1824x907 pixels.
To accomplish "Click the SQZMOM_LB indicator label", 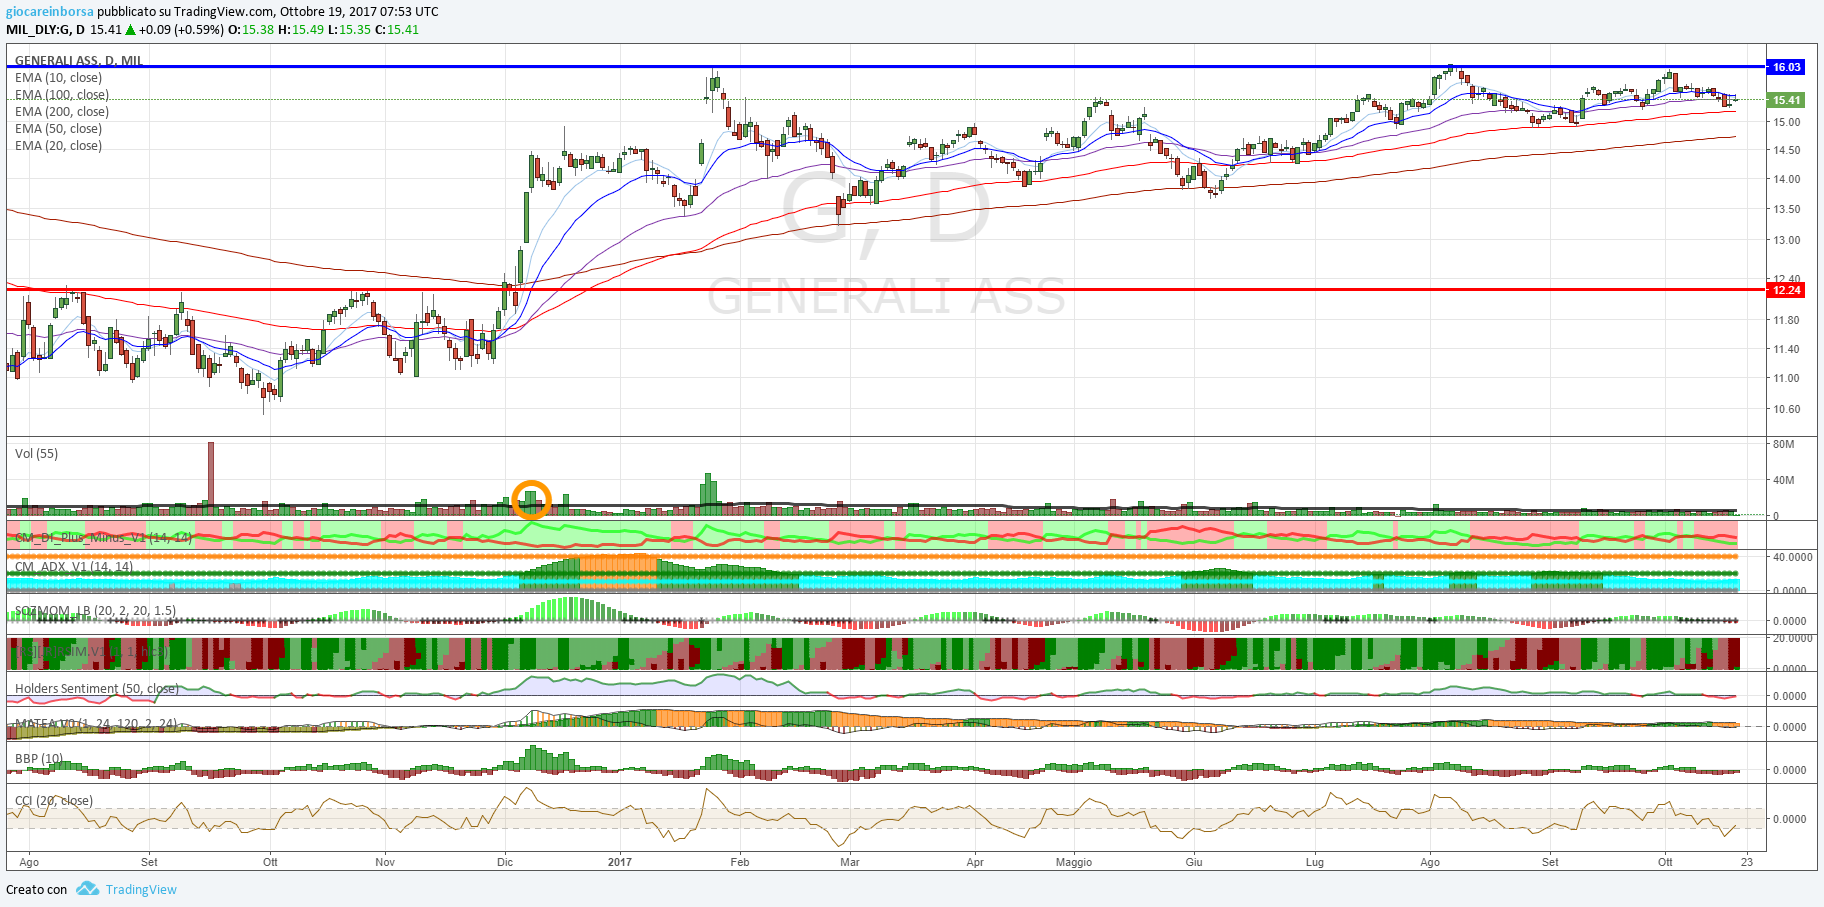I will 96,611.
